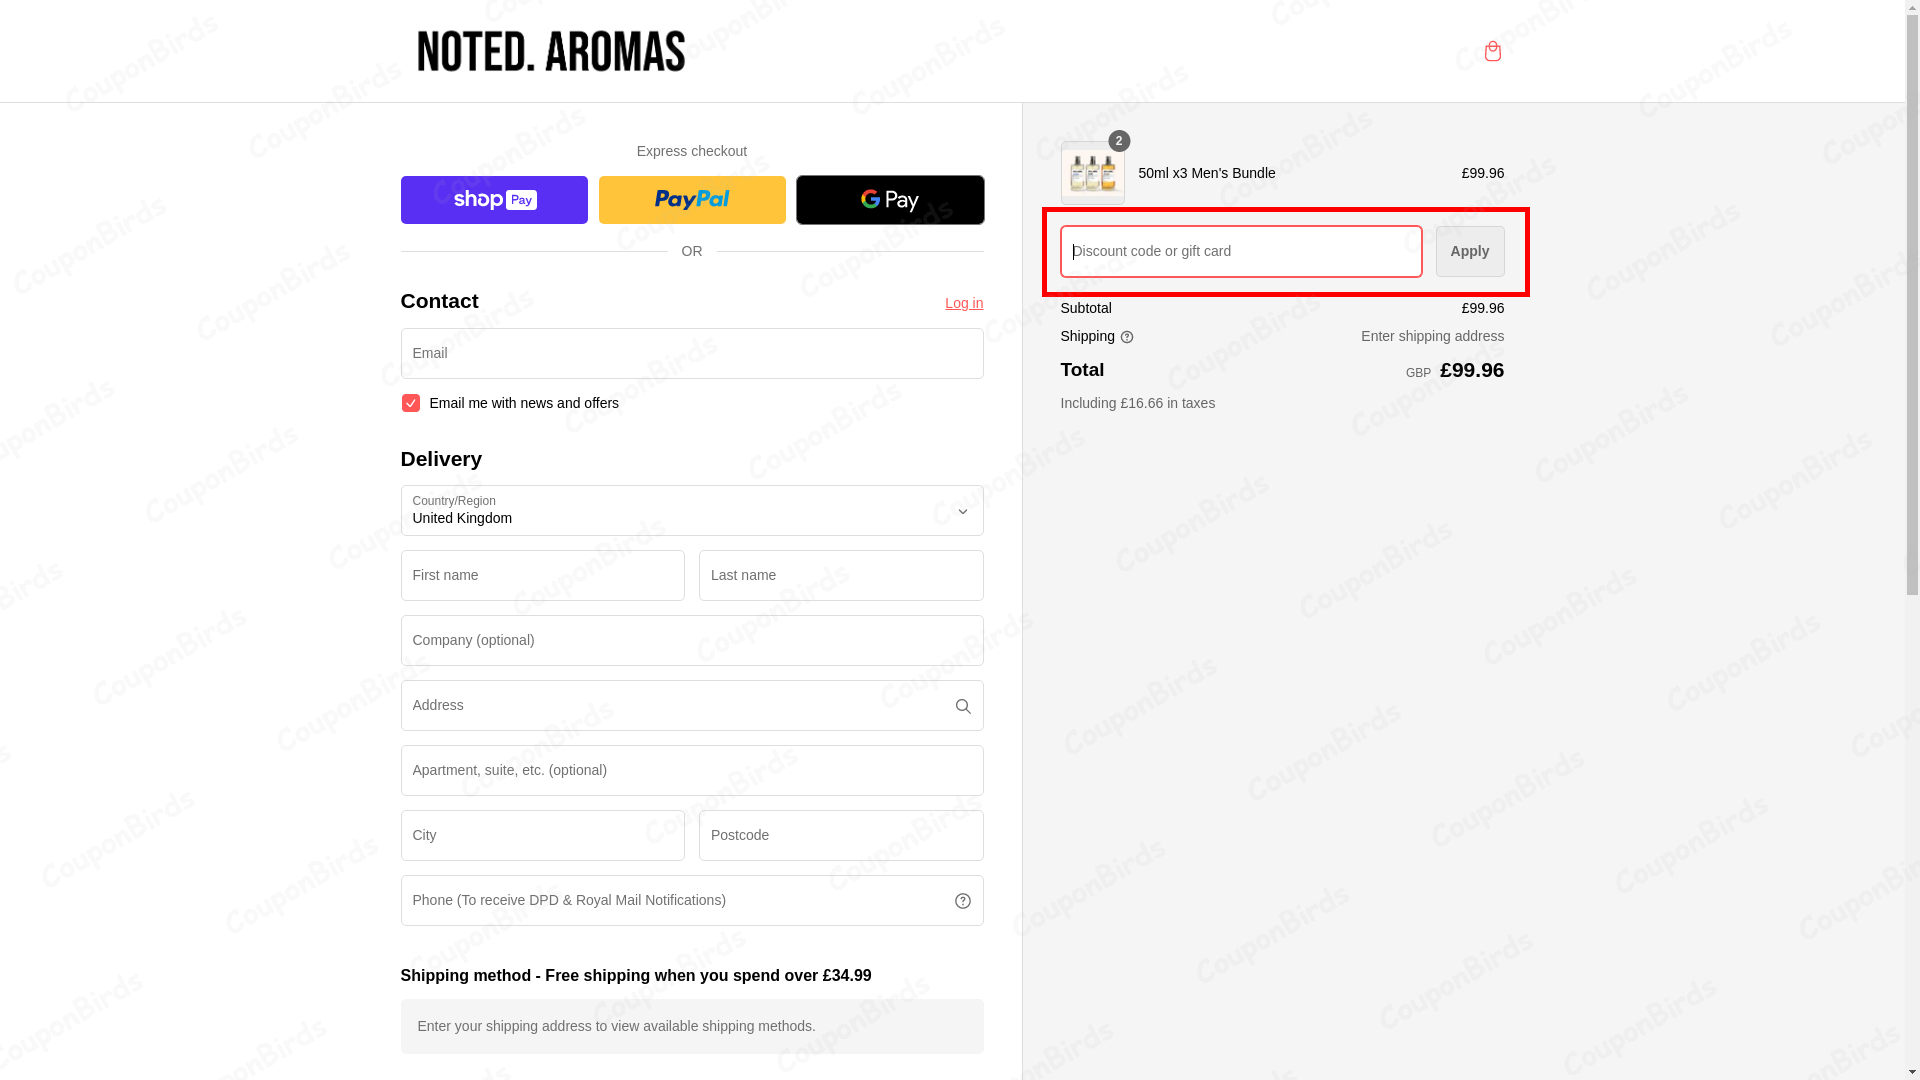Screen dimensions: 1920x1080
Task: Click the NOTED. AROMAS logo
Action: pos(550,50)
